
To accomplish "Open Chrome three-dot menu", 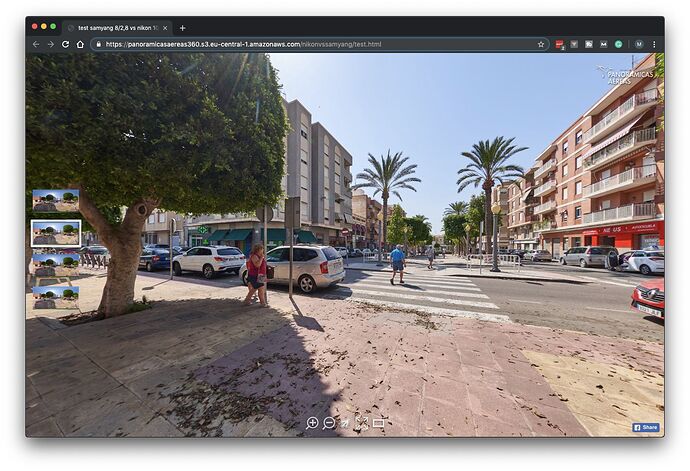I will [x=654, y=44].
